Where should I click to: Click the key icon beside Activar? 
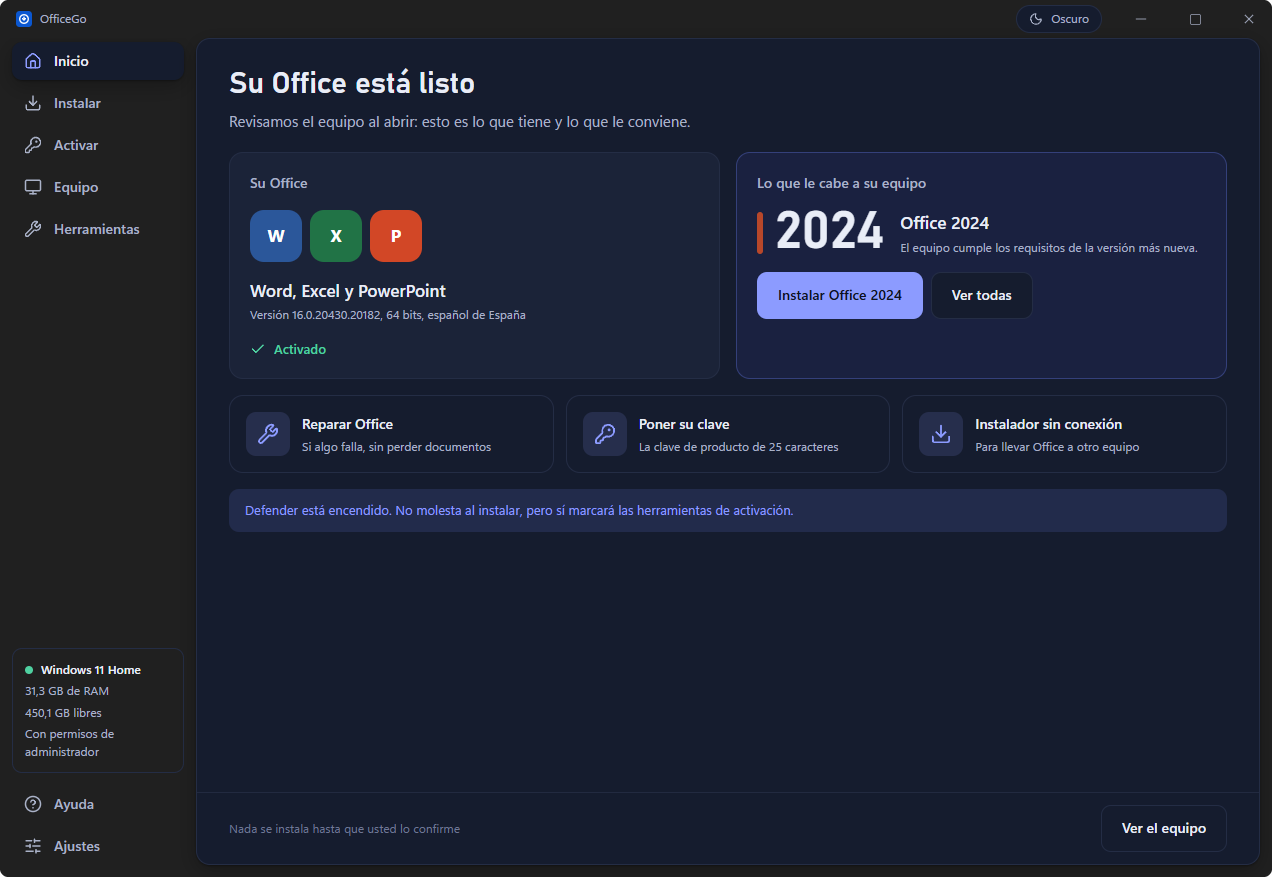pyautogui.click(x=33, y=145)
